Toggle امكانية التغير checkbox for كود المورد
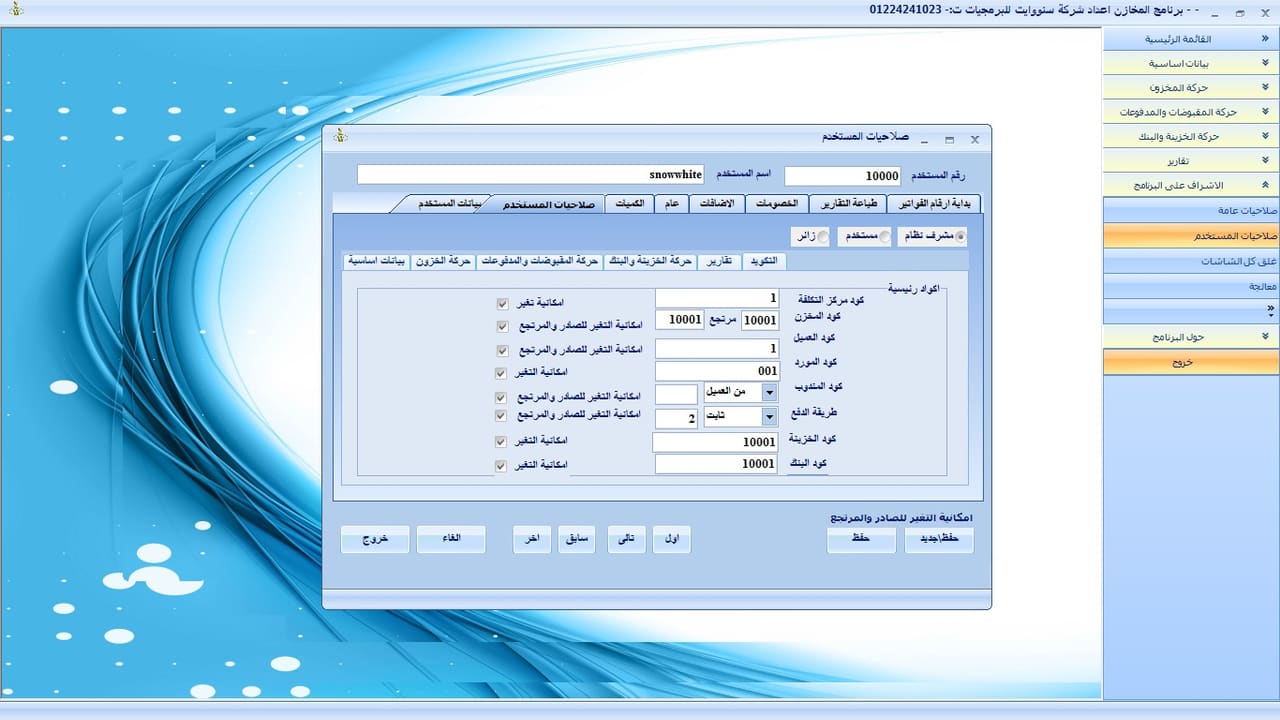The height and width of the screenshot is (720, 1280). tap(502, 373)
